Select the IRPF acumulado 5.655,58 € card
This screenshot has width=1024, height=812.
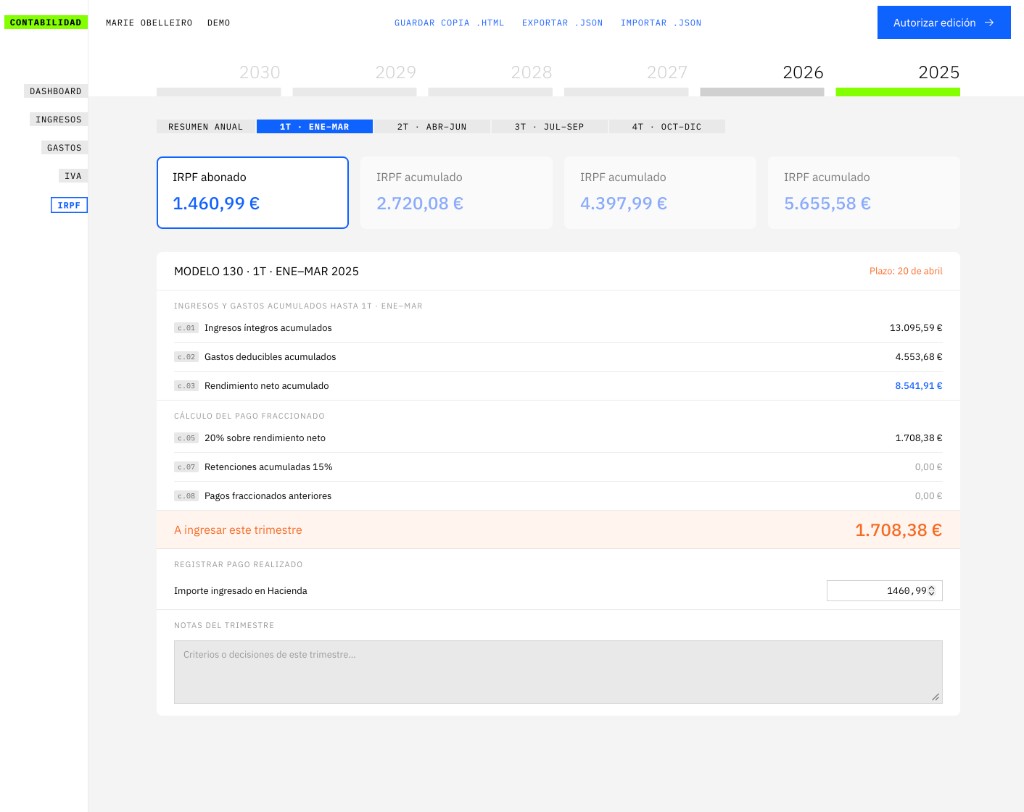[864, 193]
